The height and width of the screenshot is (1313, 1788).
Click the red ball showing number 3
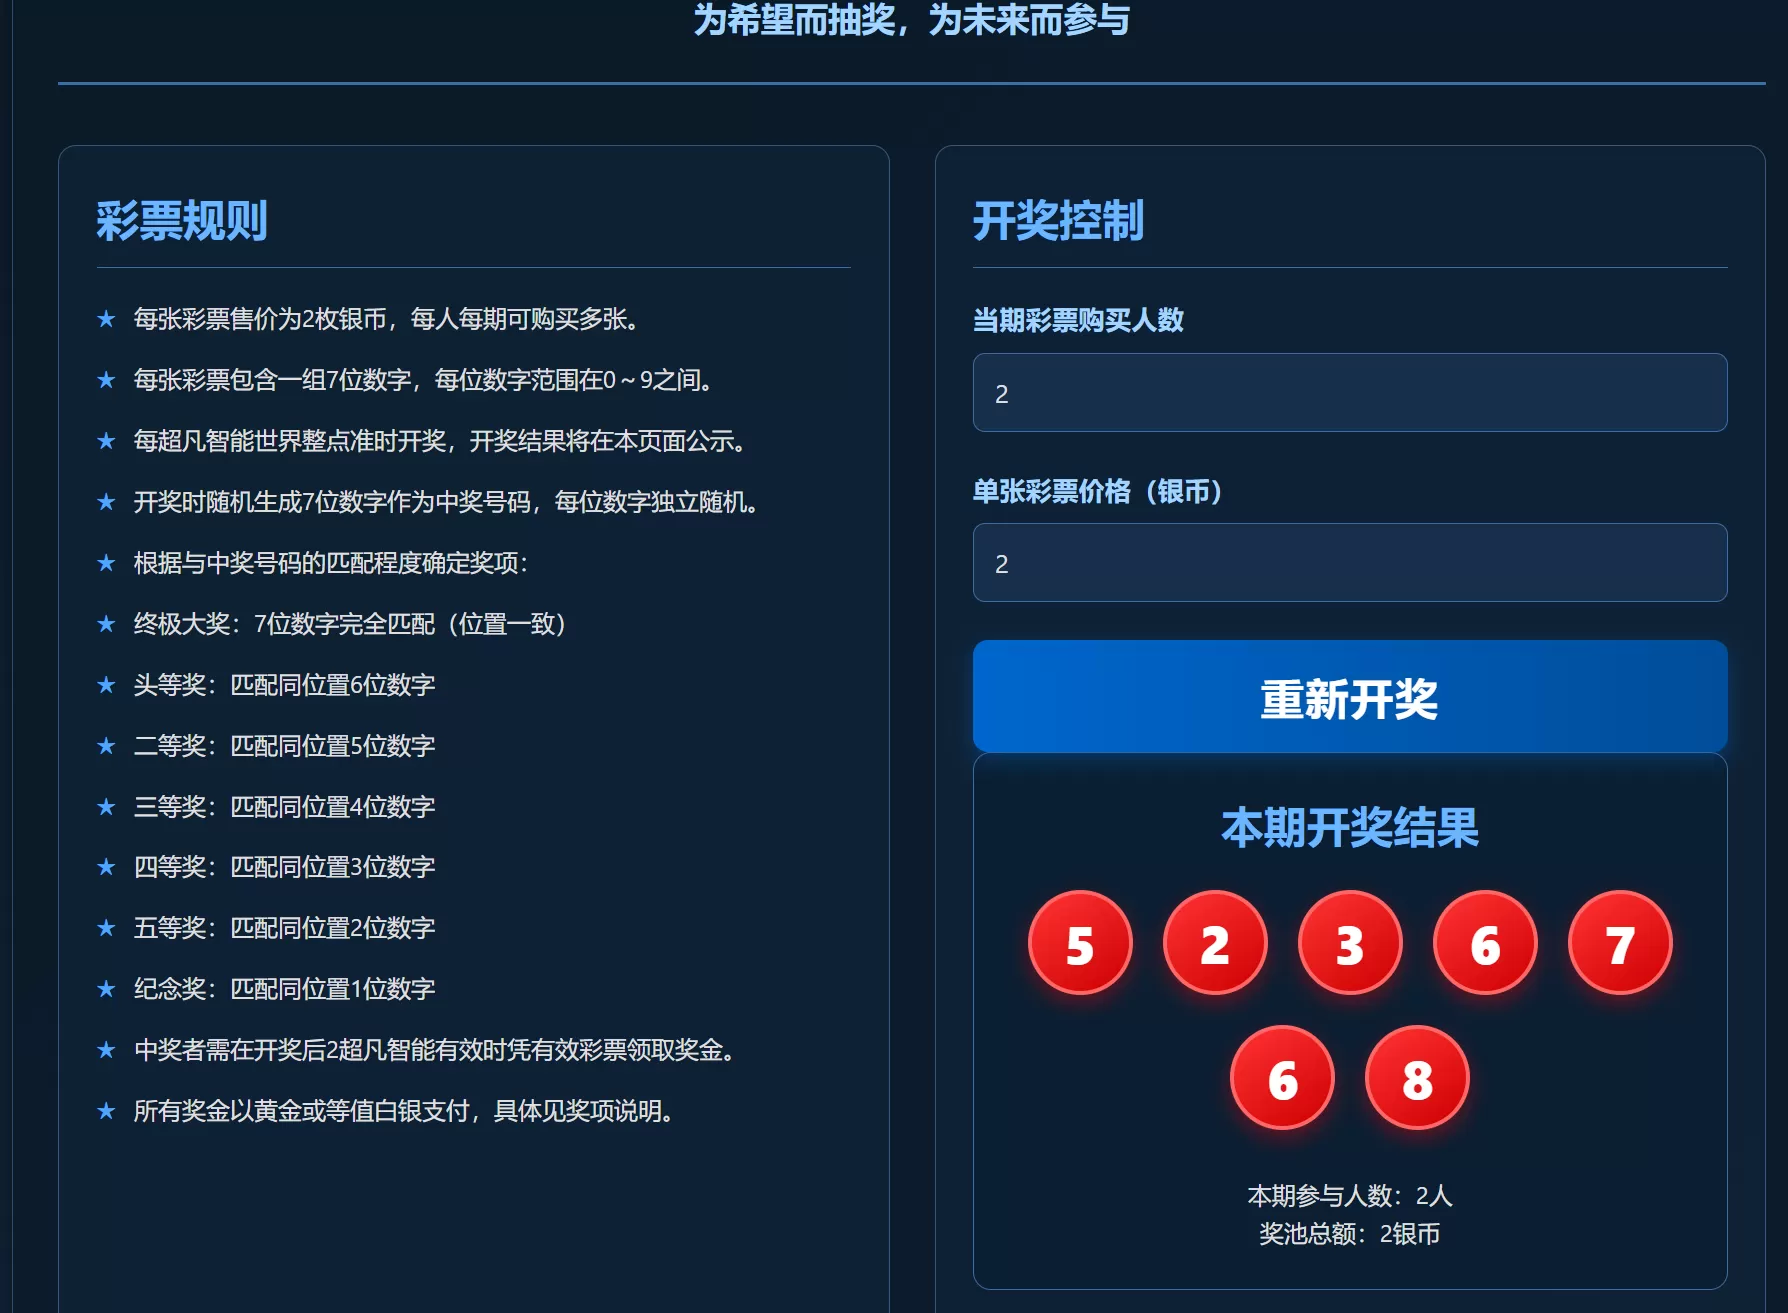pos(1349,941)
